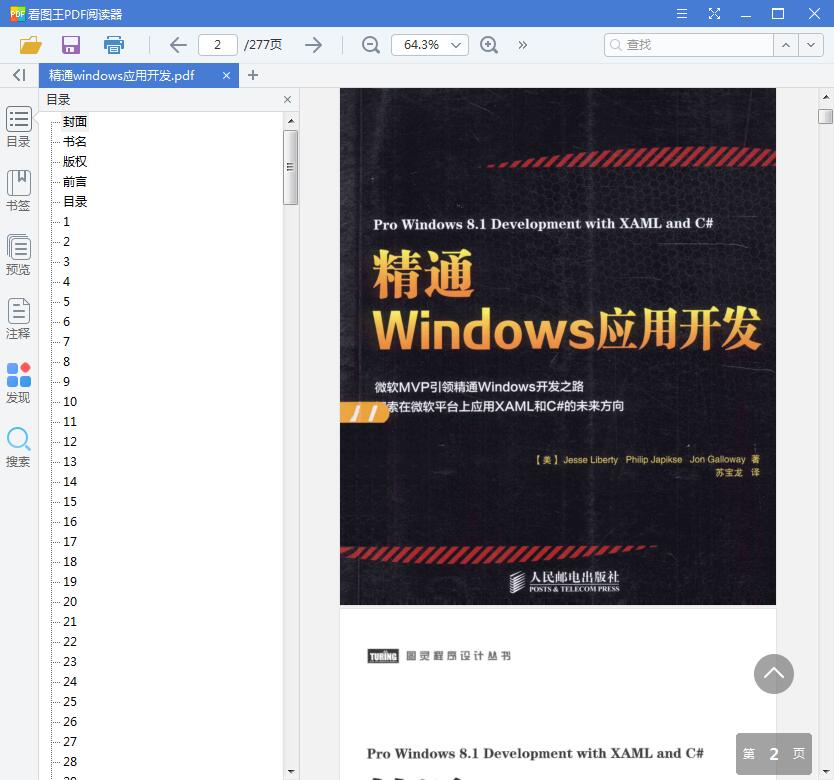This screenshot has height=780, width=834.
Task: Click the outline scrollbar up arrow
Action: 290,121
